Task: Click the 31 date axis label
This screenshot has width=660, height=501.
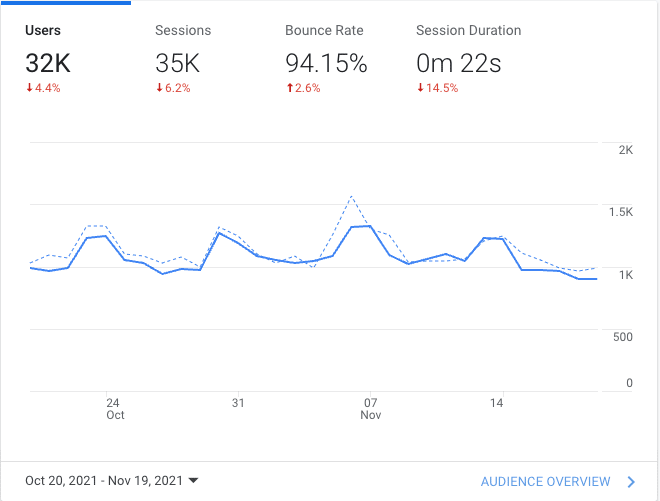Action: 238,403
